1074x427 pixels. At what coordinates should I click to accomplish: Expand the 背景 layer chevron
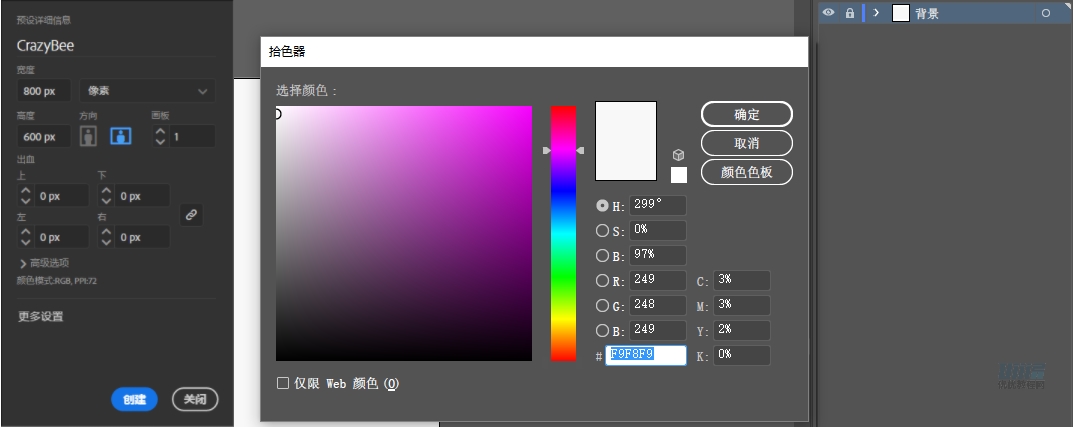coord(876,12)
